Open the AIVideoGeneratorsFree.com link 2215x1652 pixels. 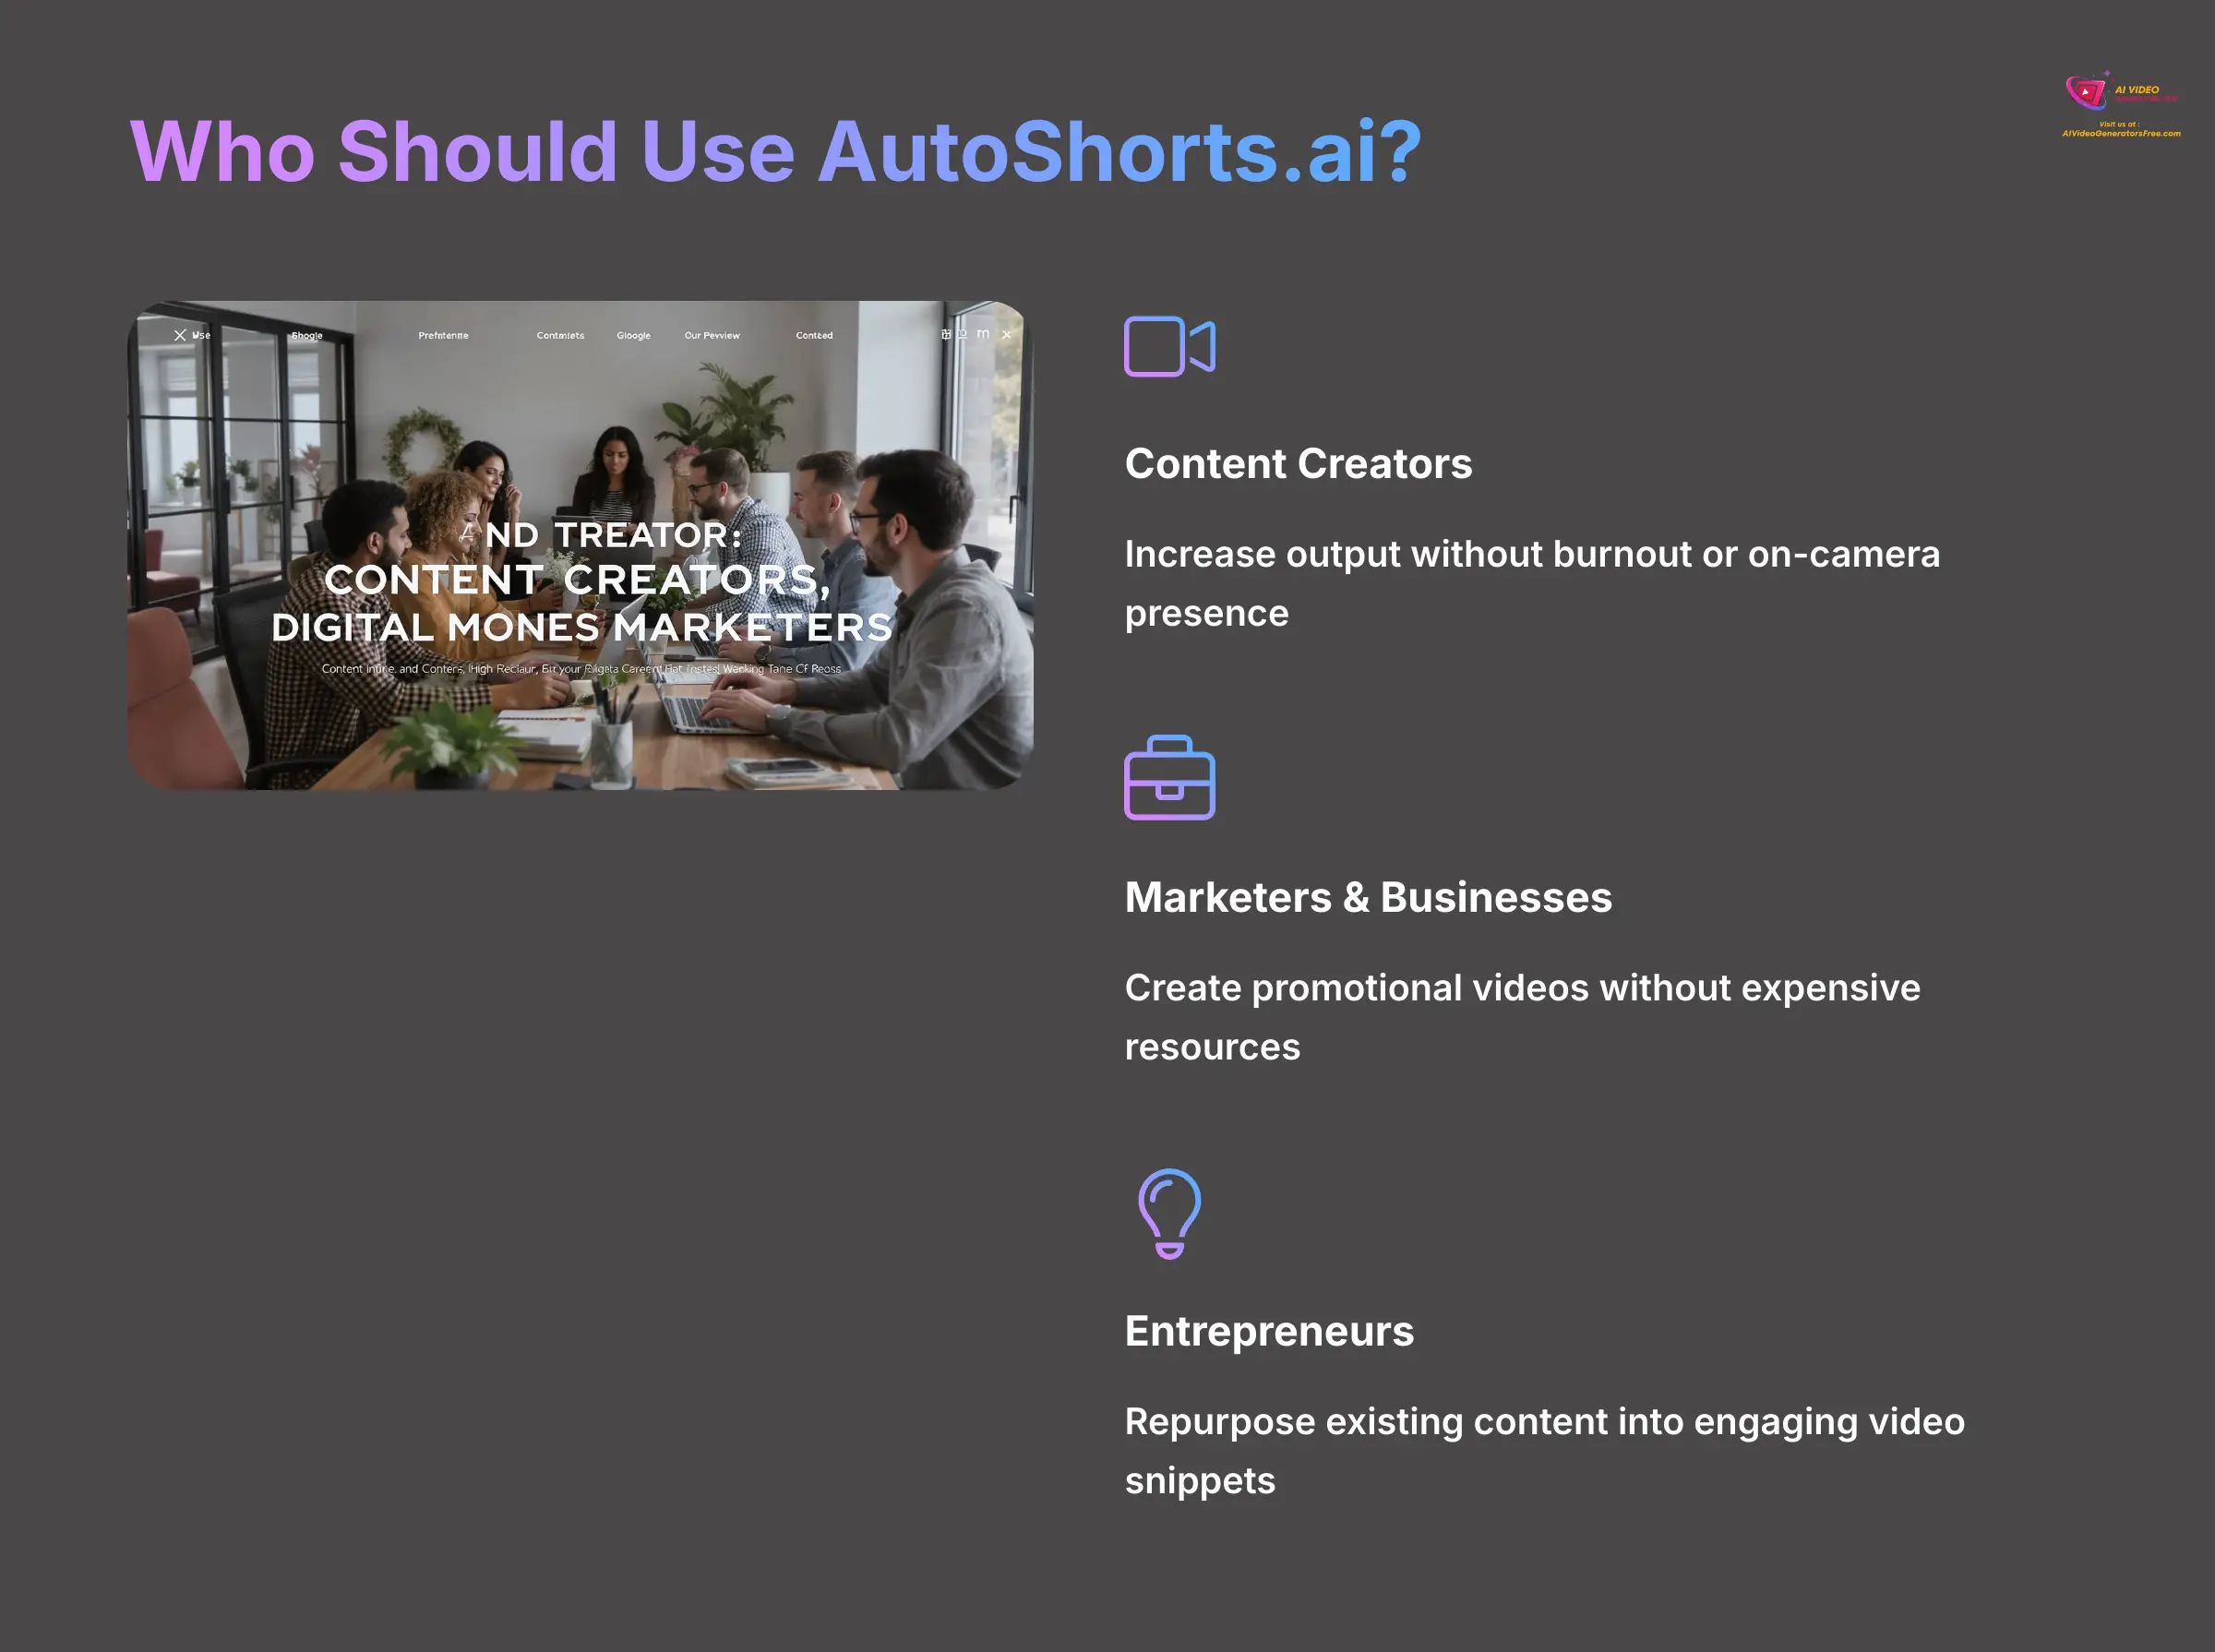point(2121,133)
